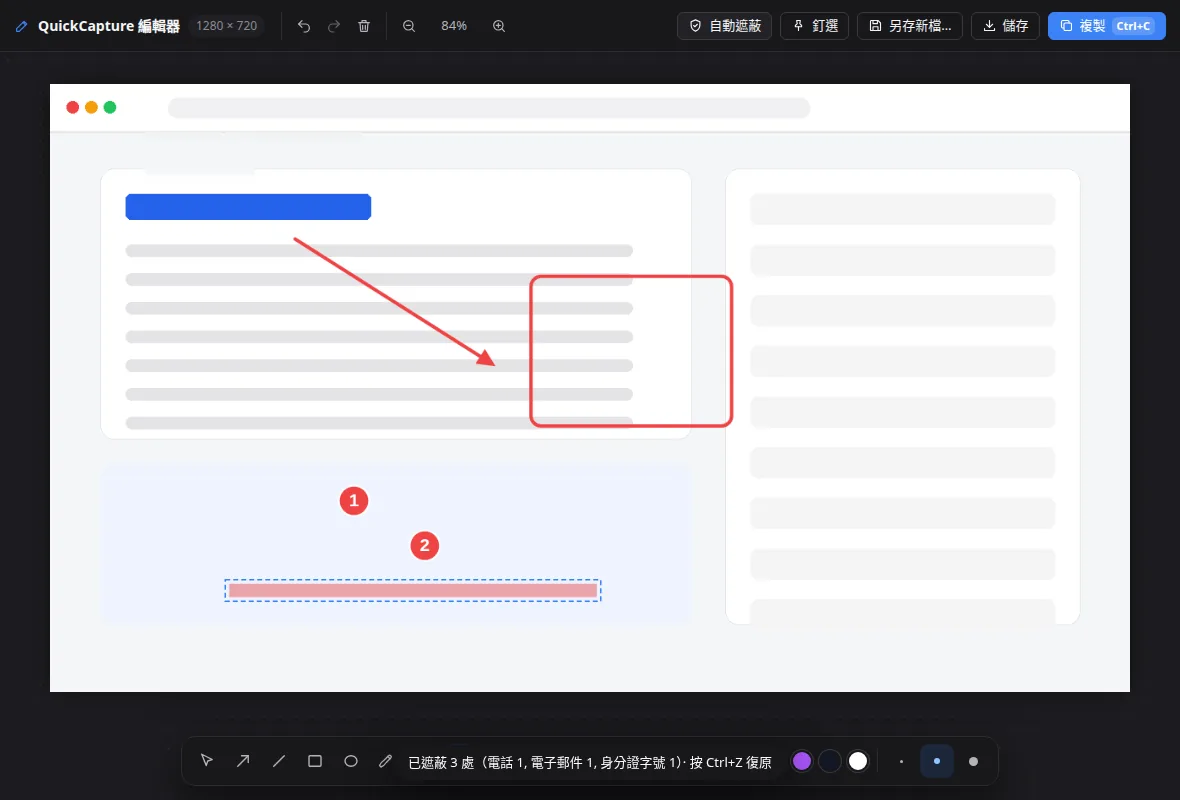Undo the last edit

click(x=304, y=26)
